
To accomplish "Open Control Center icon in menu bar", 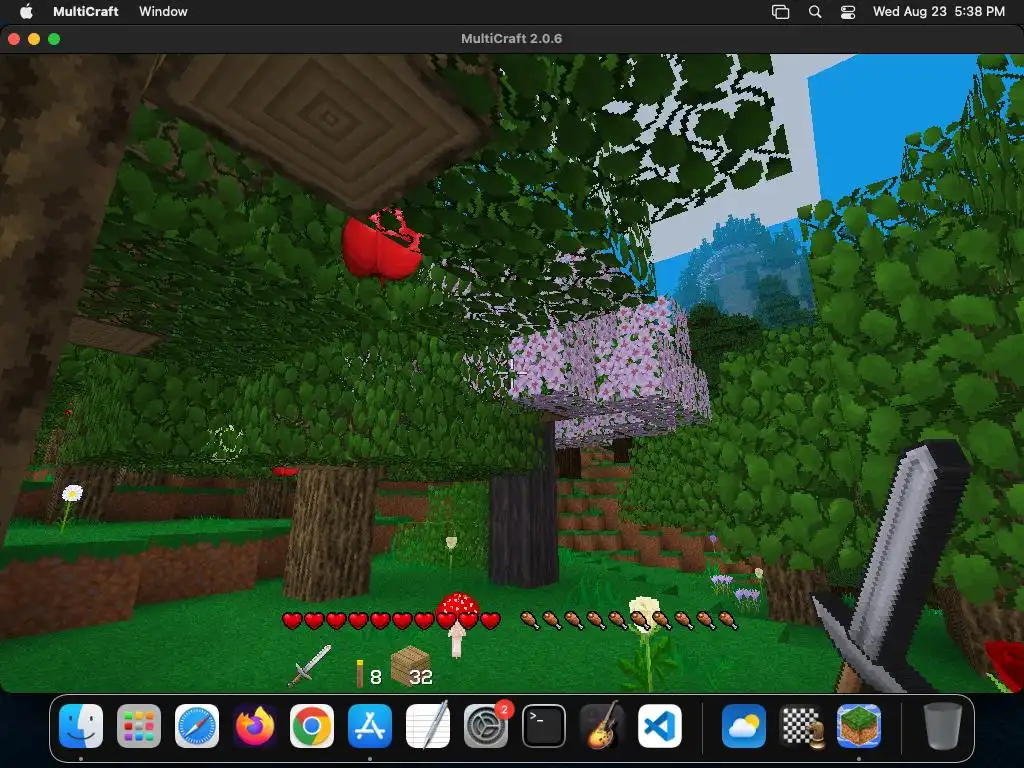I will point(848,12).
